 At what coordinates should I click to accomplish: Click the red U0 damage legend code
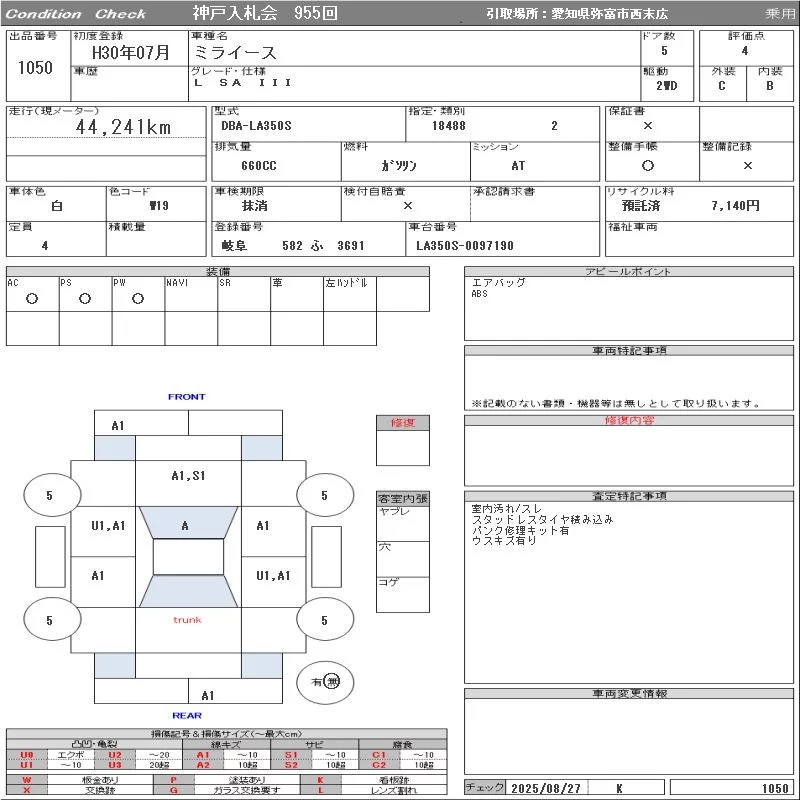point(27,755)
